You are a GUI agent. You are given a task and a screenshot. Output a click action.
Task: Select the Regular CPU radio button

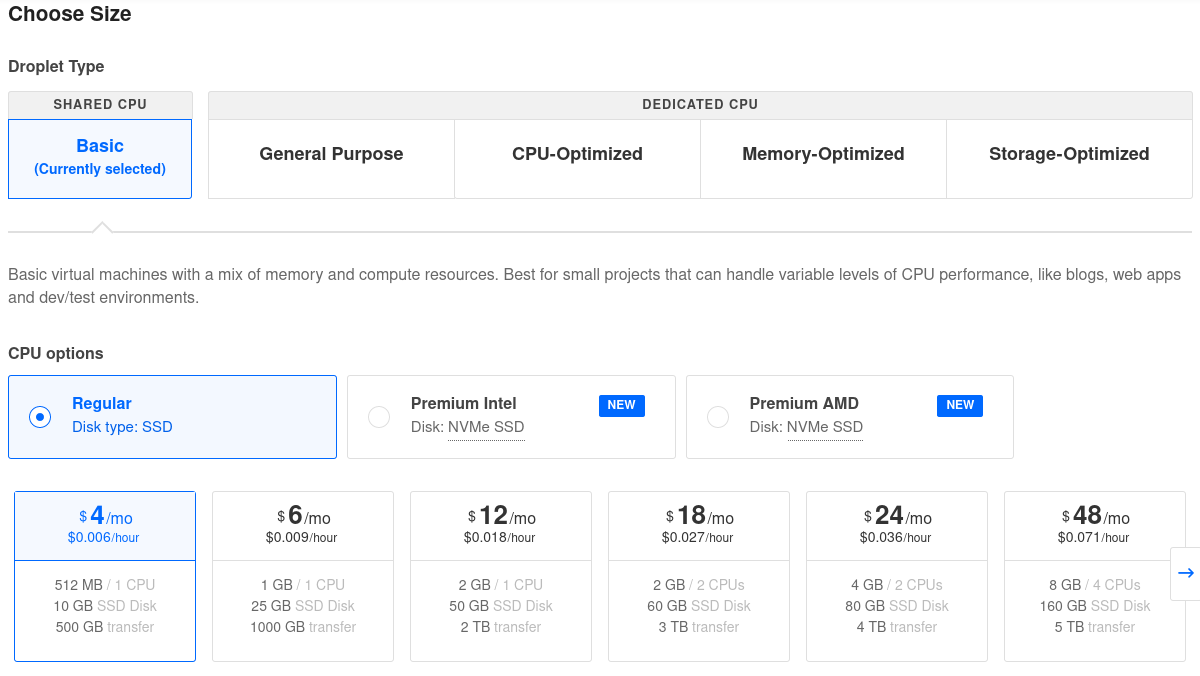pyautogui.click(x=40, y=417)
